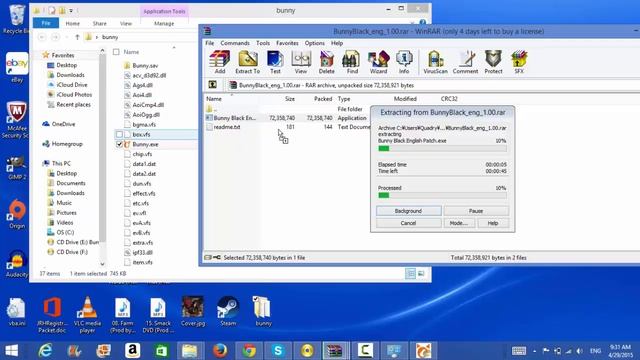This screenshot has height=360, width=640.
Task: Open the Manage tab in Explorer ribbon
Action: [x=164, y=24]
